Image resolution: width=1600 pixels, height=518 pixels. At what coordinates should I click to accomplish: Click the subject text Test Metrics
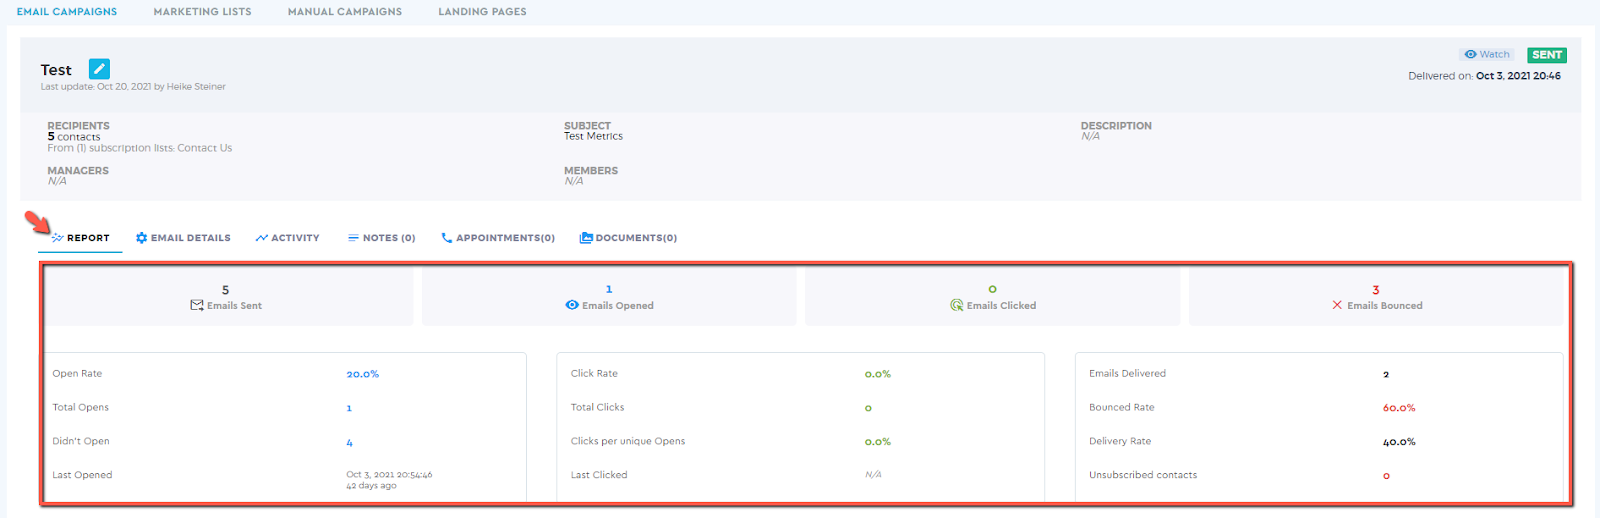pos(593,136)
